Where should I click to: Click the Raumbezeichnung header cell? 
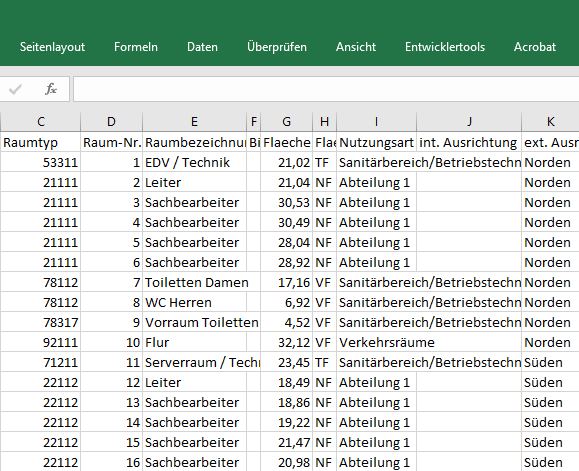click(x=195, y=142)
